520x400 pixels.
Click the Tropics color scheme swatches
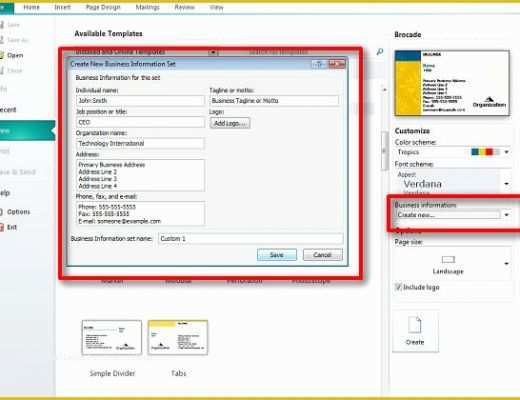(x=486, y=152)
